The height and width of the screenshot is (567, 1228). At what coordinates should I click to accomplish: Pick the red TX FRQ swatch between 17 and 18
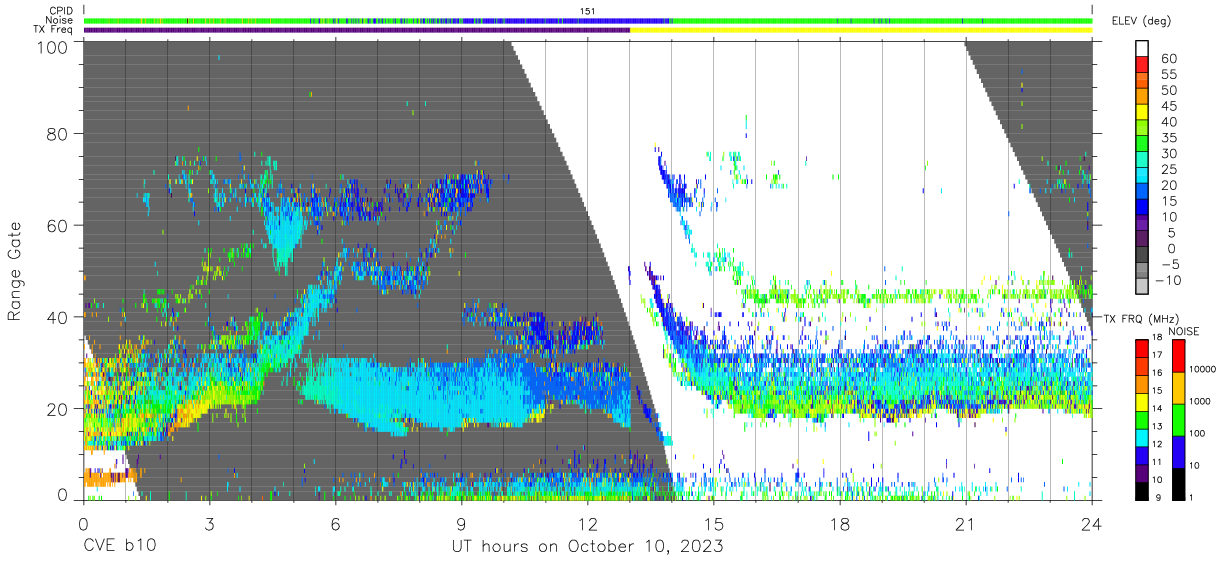click(x=1143, y=348)
